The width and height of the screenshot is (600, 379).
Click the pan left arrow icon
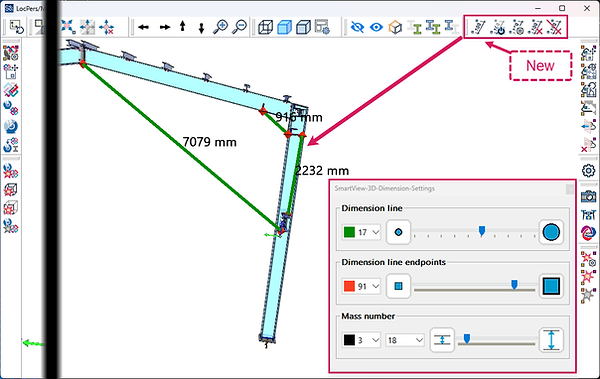point(143,27)
